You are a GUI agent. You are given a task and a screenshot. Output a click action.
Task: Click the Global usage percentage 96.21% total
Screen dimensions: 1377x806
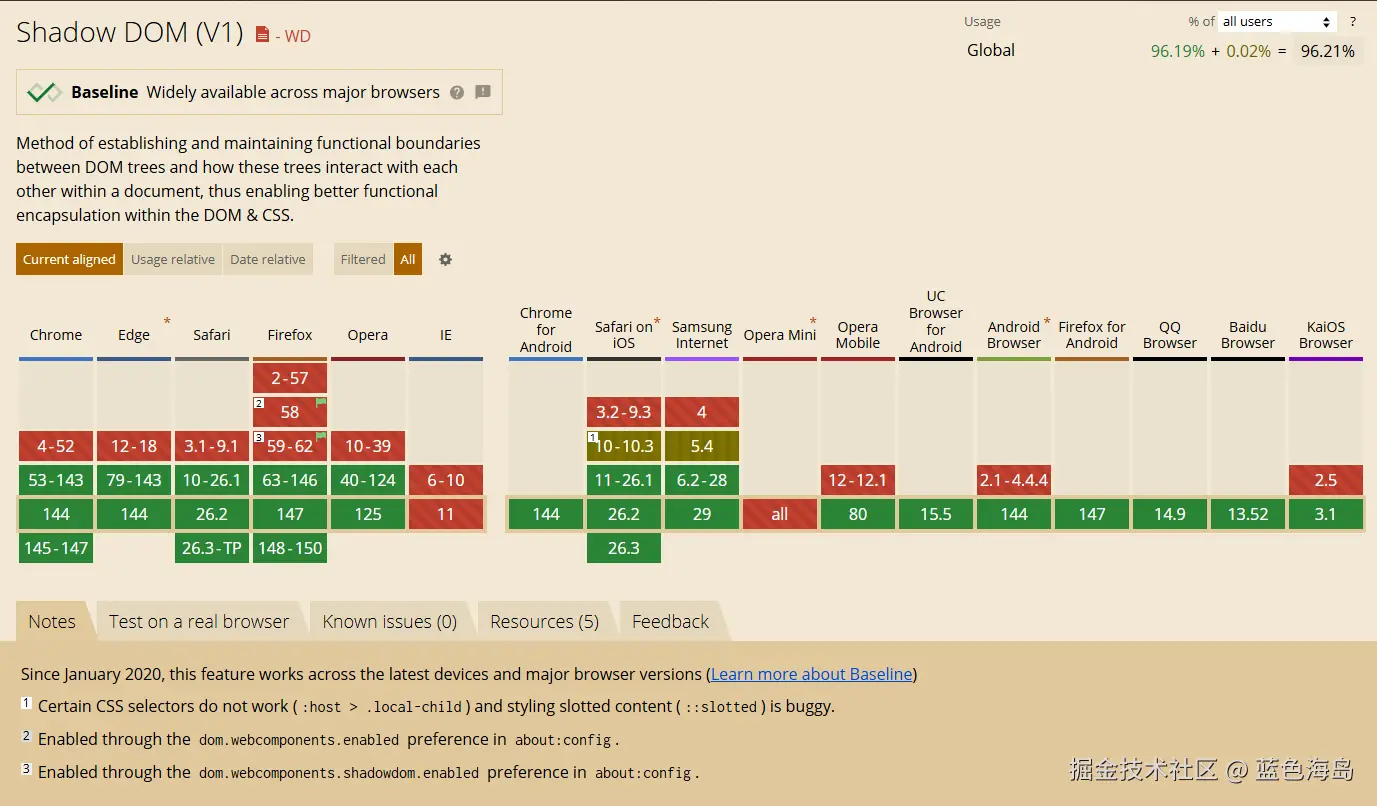(x=1328, y=51)
